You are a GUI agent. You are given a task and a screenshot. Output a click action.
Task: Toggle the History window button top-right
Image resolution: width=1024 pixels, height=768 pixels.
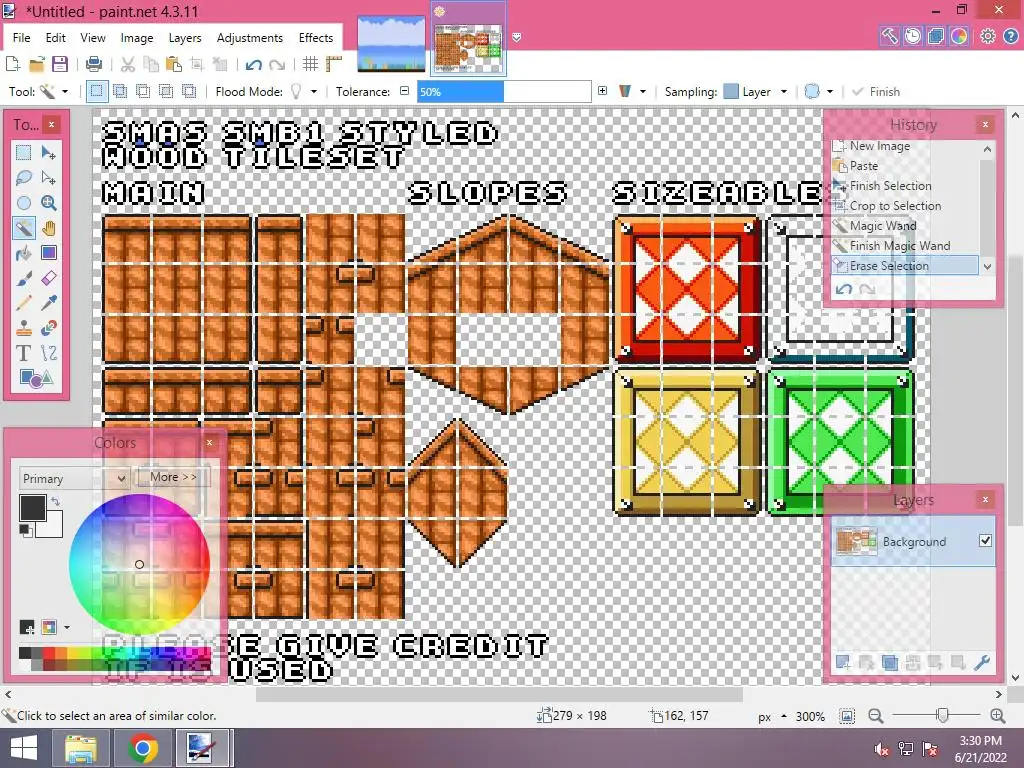(912, 36)
